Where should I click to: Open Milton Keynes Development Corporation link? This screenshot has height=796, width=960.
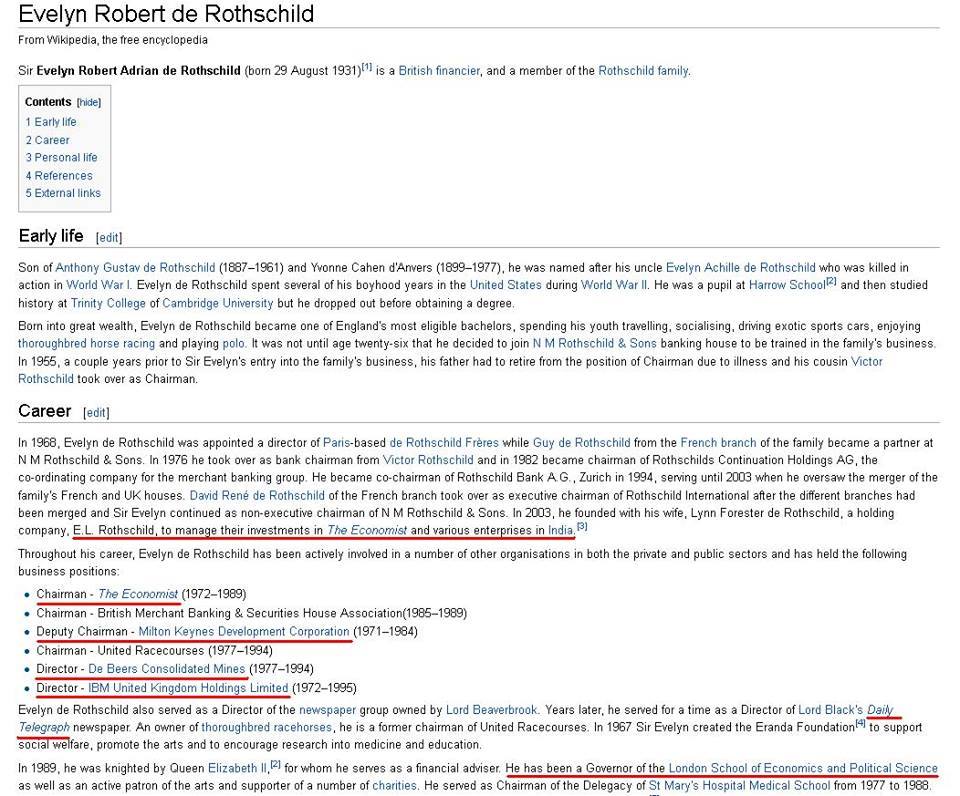(x=244, y=631)
